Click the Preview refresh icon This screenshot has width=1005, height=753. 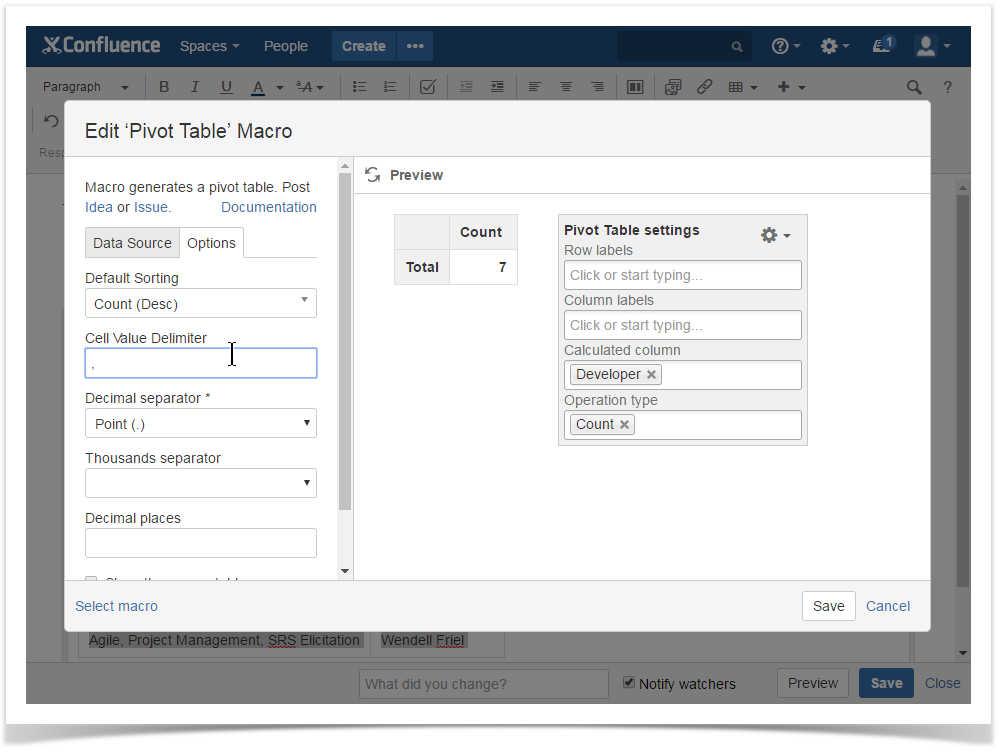pyautogui.click(x=373, y=175)
